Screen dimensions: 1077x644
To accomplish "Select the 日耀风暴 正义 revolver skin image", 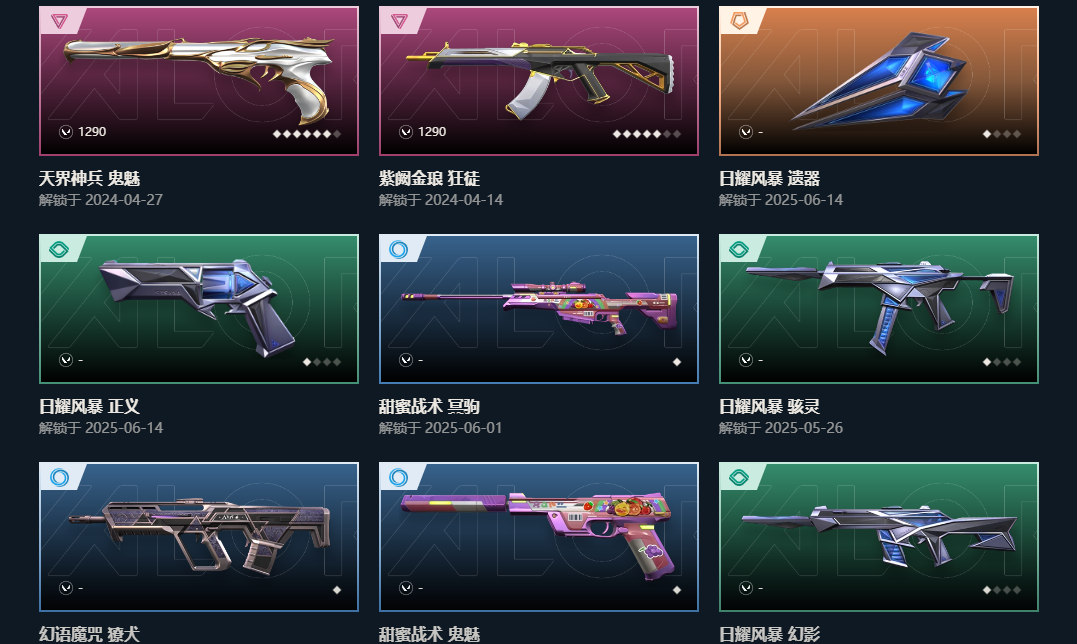I will coord(199,309).
